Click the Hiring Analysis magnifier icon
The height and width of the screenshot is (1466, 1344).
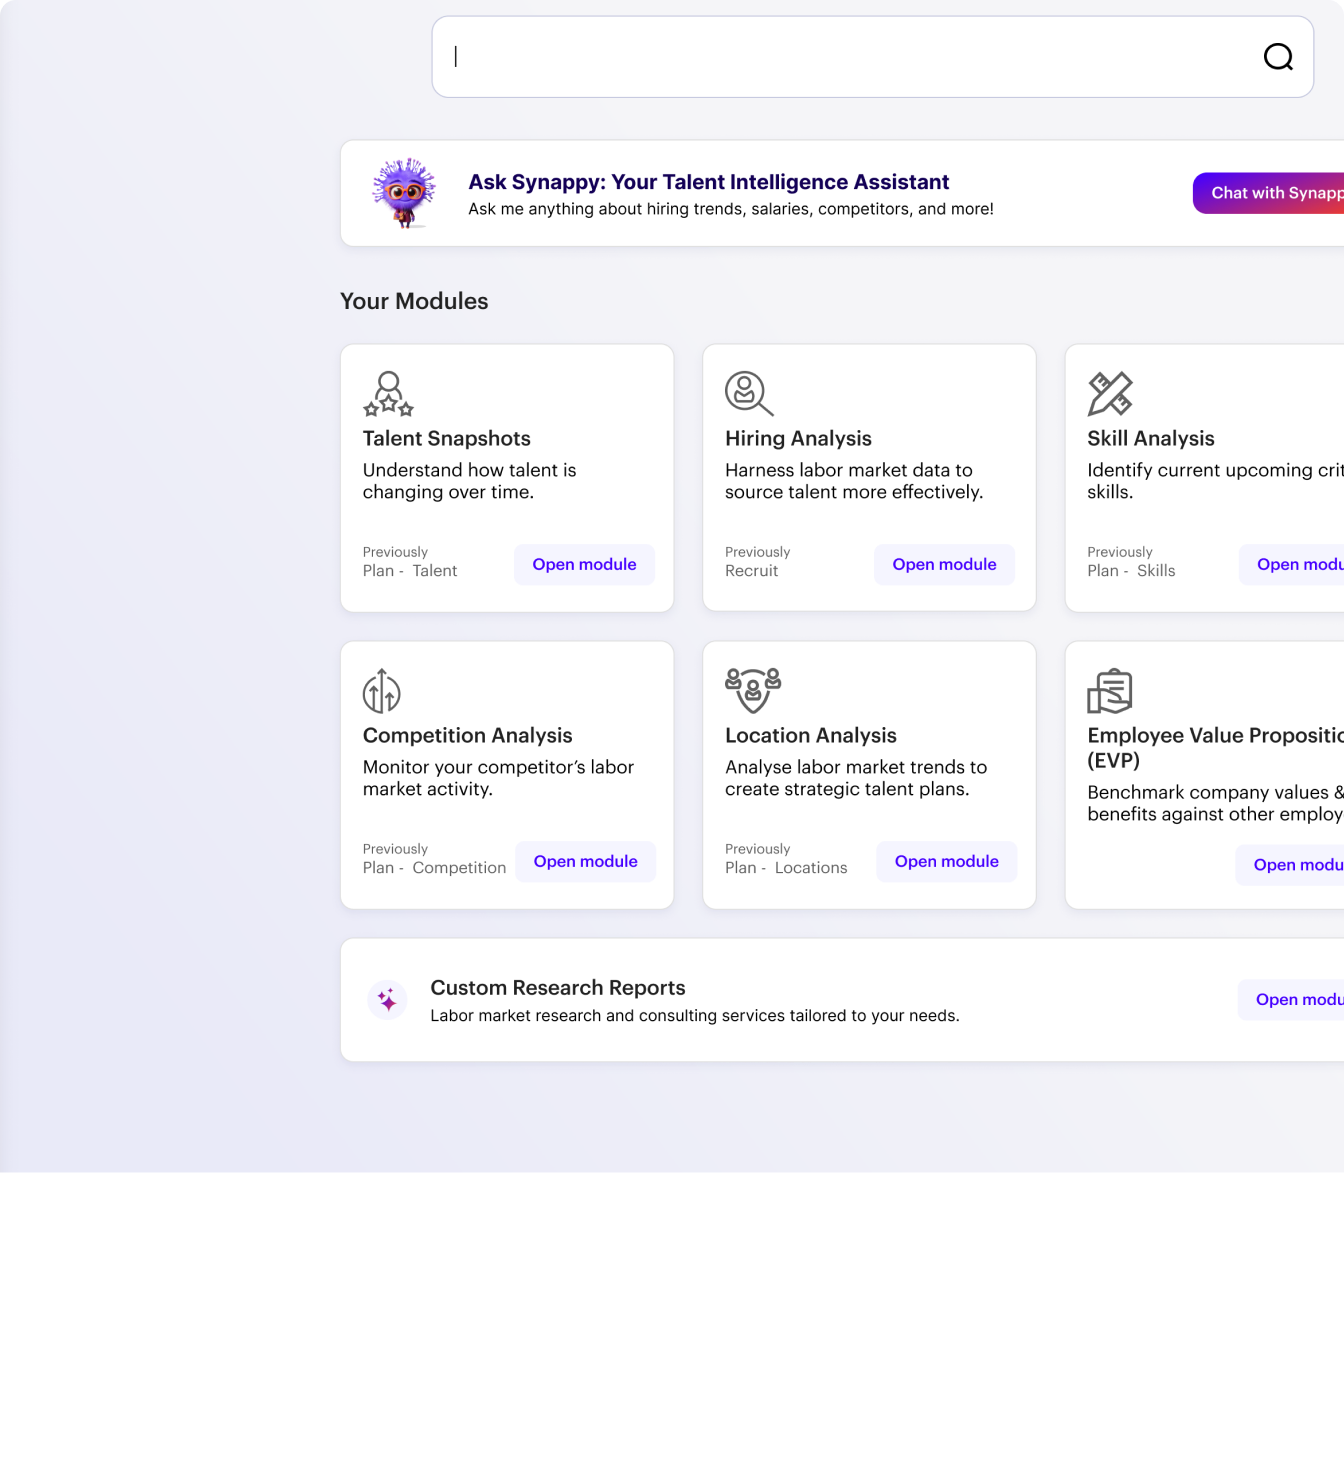pos(749,394)
